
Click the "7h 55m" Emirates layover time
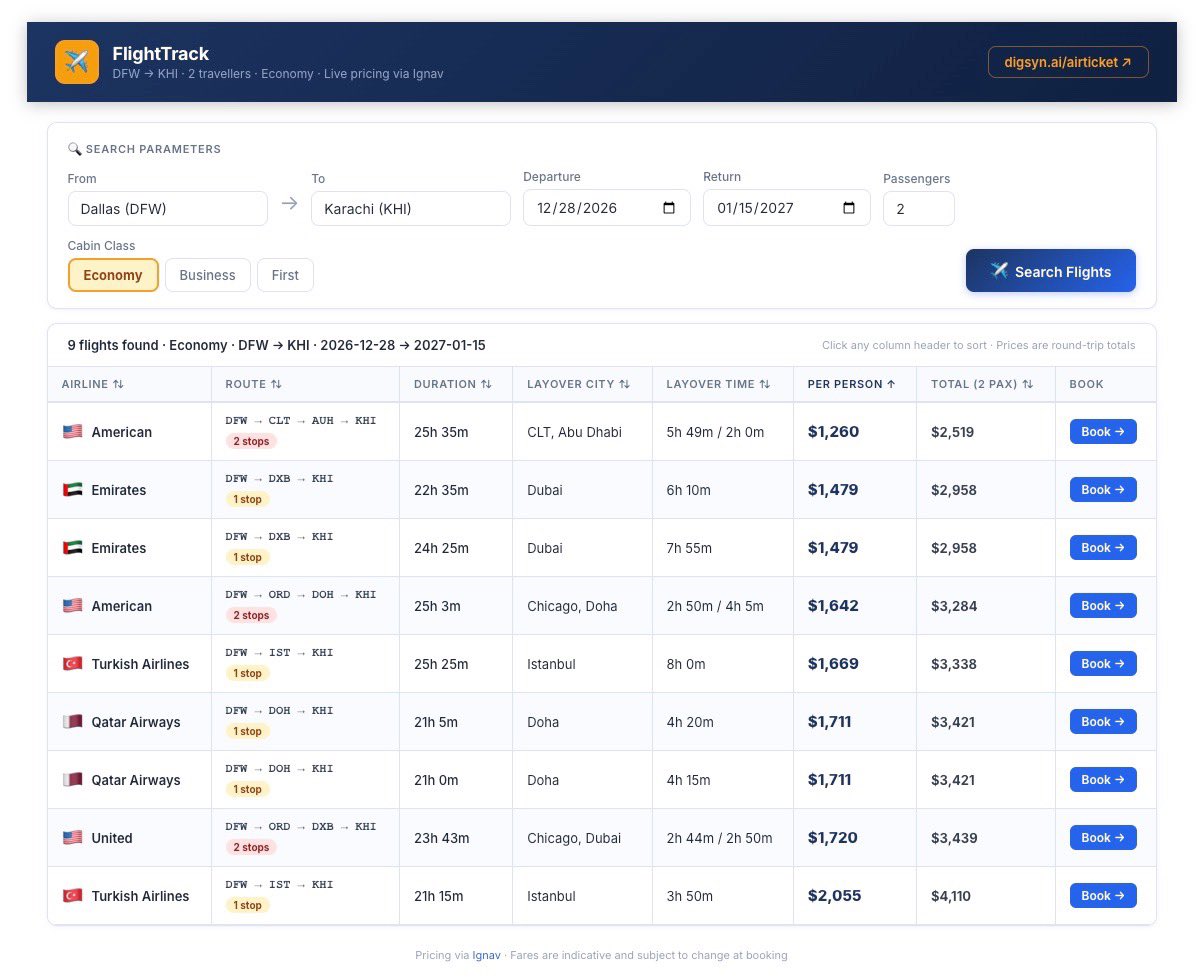coord(689,548)
